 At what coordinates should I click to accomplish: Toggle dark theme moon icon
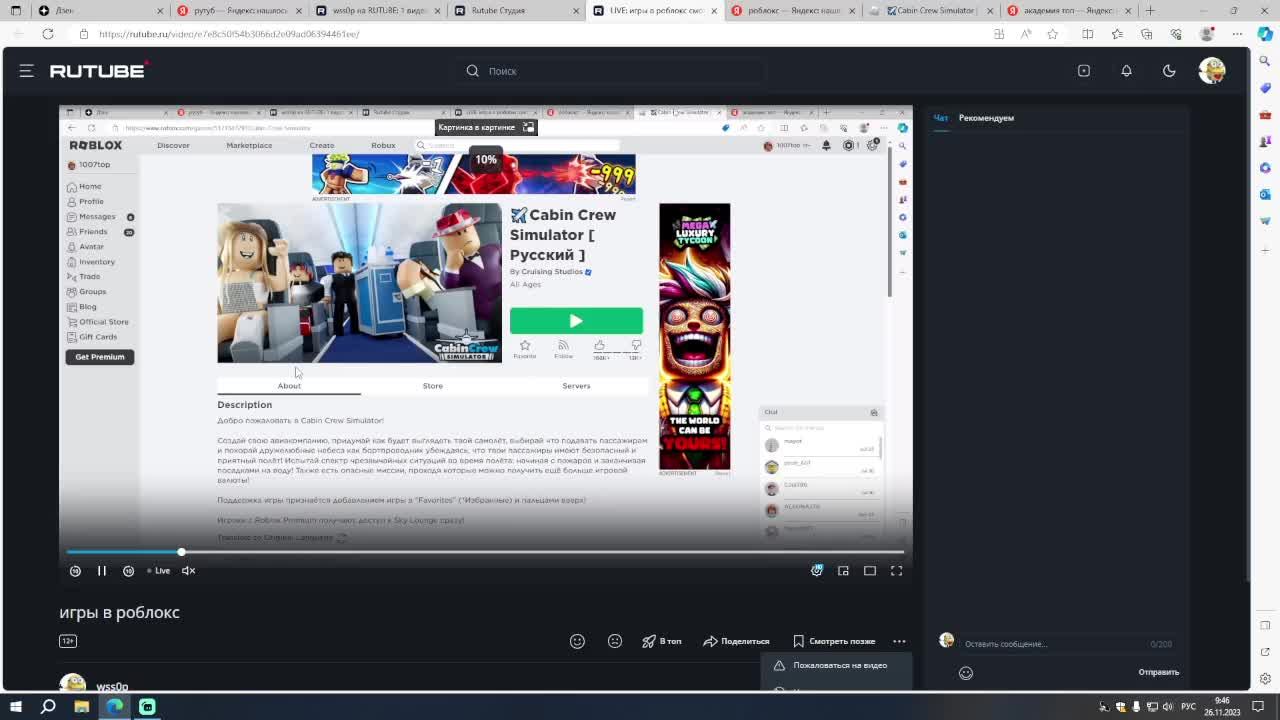(1169, 71)
